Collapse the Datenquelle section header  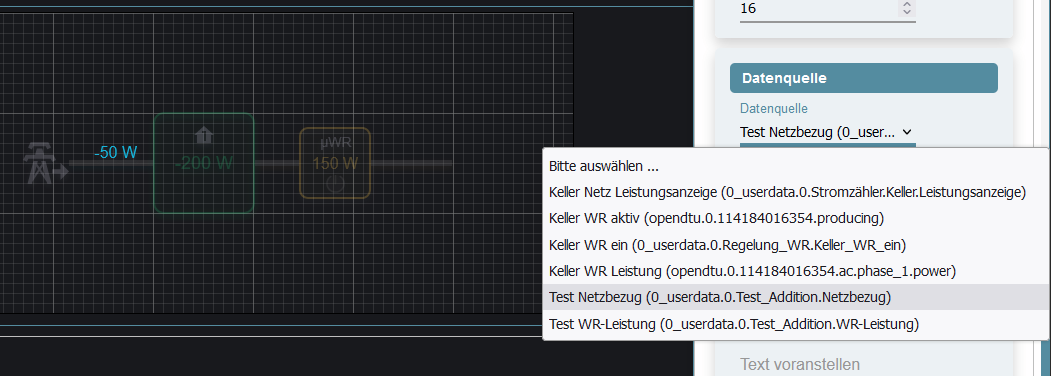click(863, 78)
